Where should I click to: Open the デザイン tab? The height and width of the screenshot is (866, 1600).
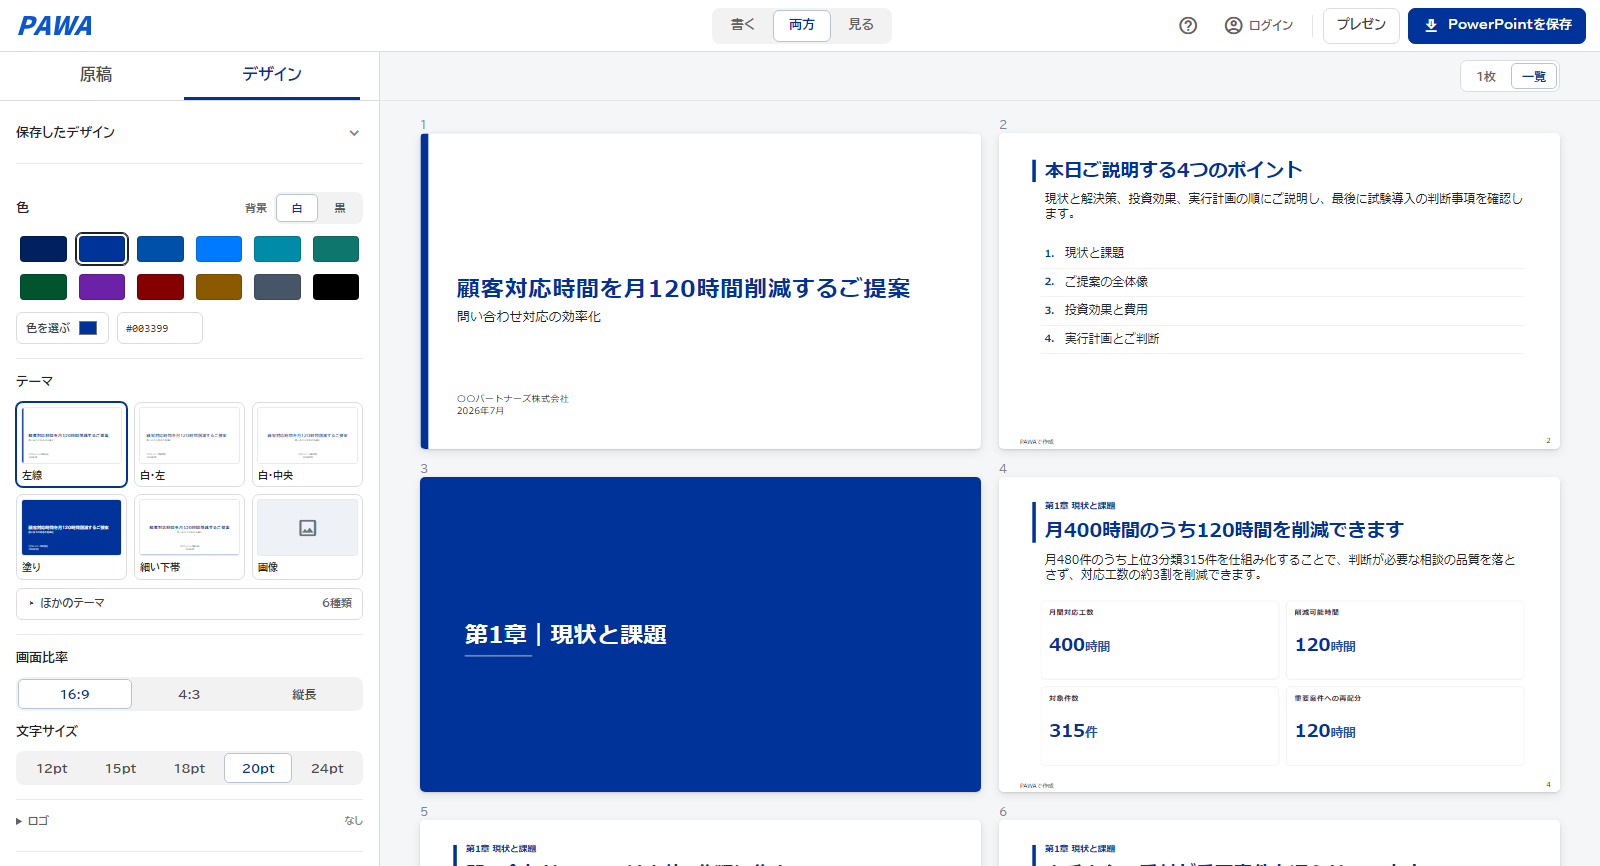pyautogui.click(x=272, y=75)
